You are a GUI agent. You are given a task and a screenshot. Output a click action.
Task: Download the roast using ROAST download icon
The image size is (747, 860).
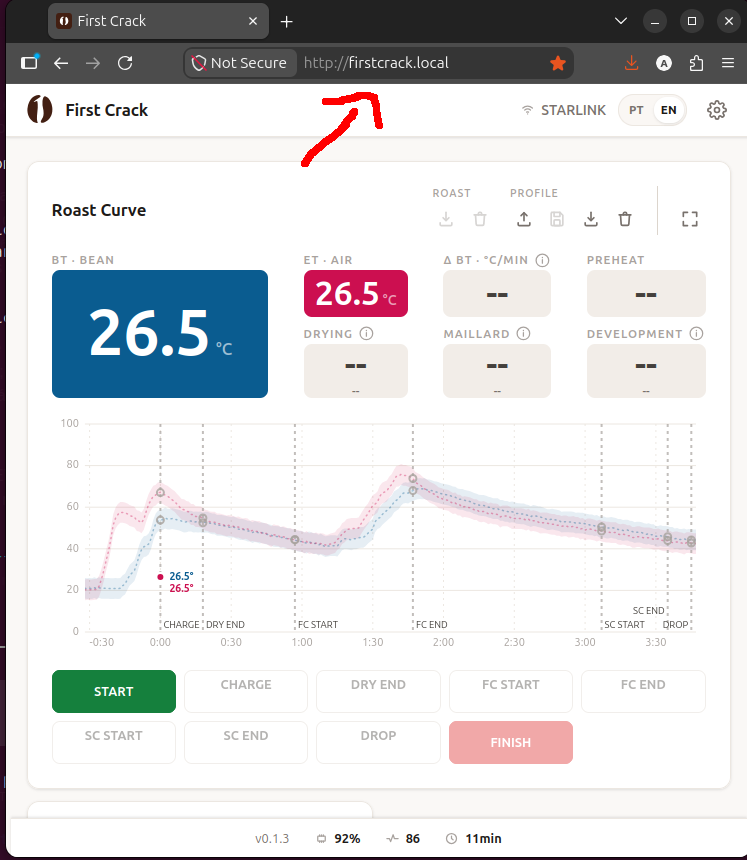(446, 219)
